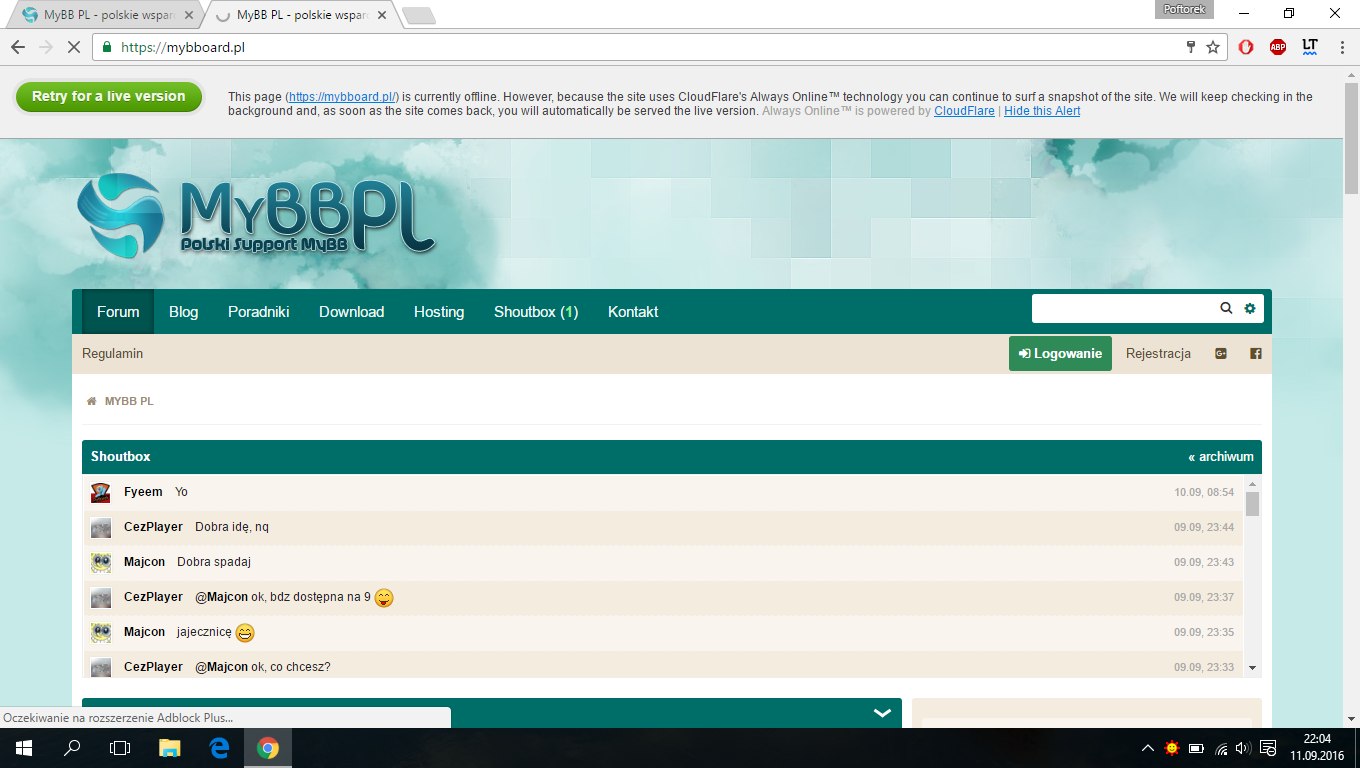
Task: Click the shoutbox scrollbar down arrow
Action: [1252, 668]
